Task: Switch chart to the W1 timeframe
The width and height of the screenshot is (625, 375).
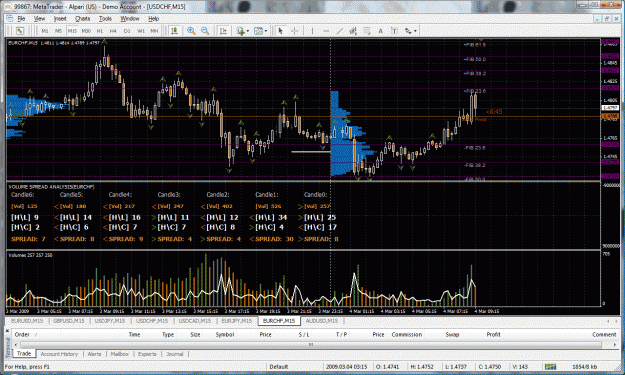Action: (x=141, y=31)
